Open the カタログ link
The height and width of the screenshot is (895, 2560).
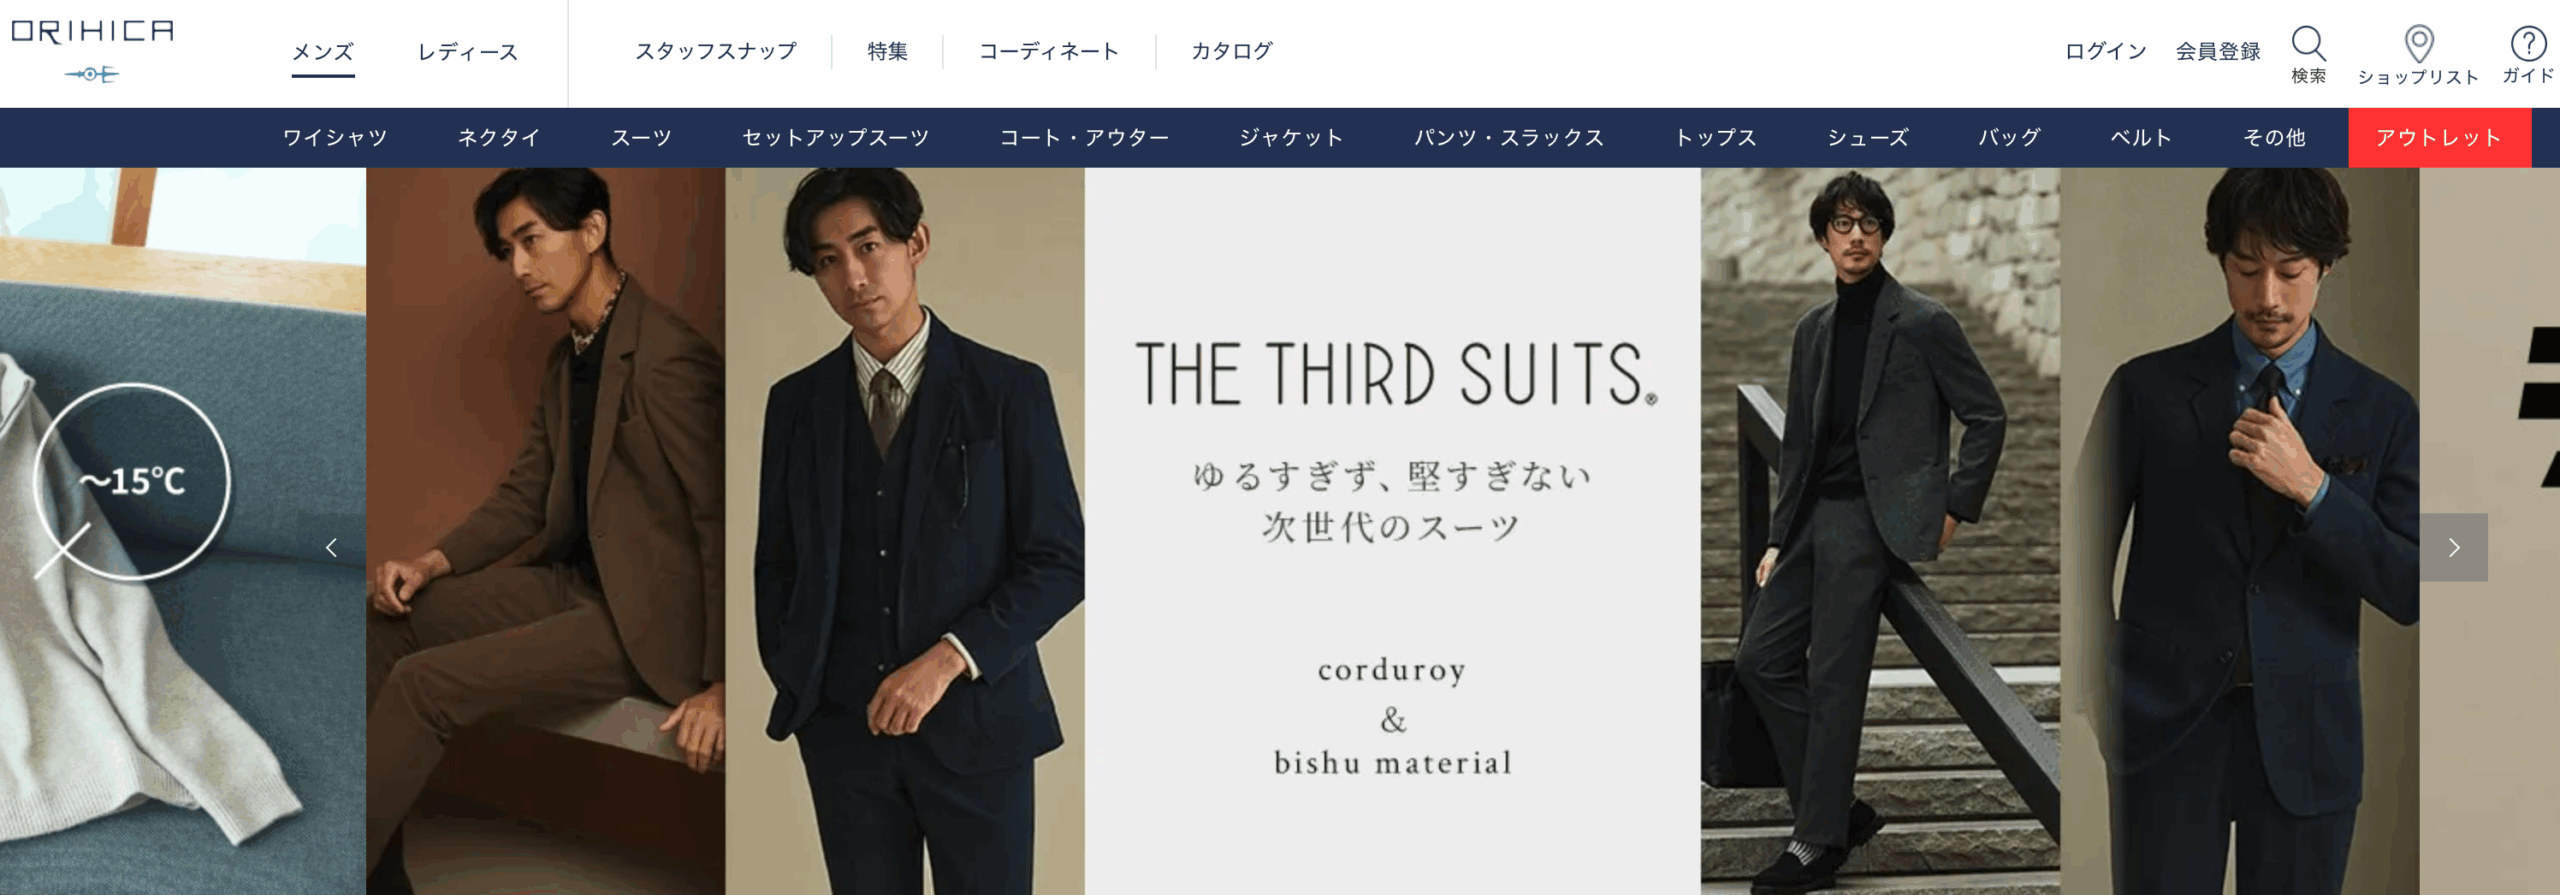pyautogui.click(x=1231, y=51)
